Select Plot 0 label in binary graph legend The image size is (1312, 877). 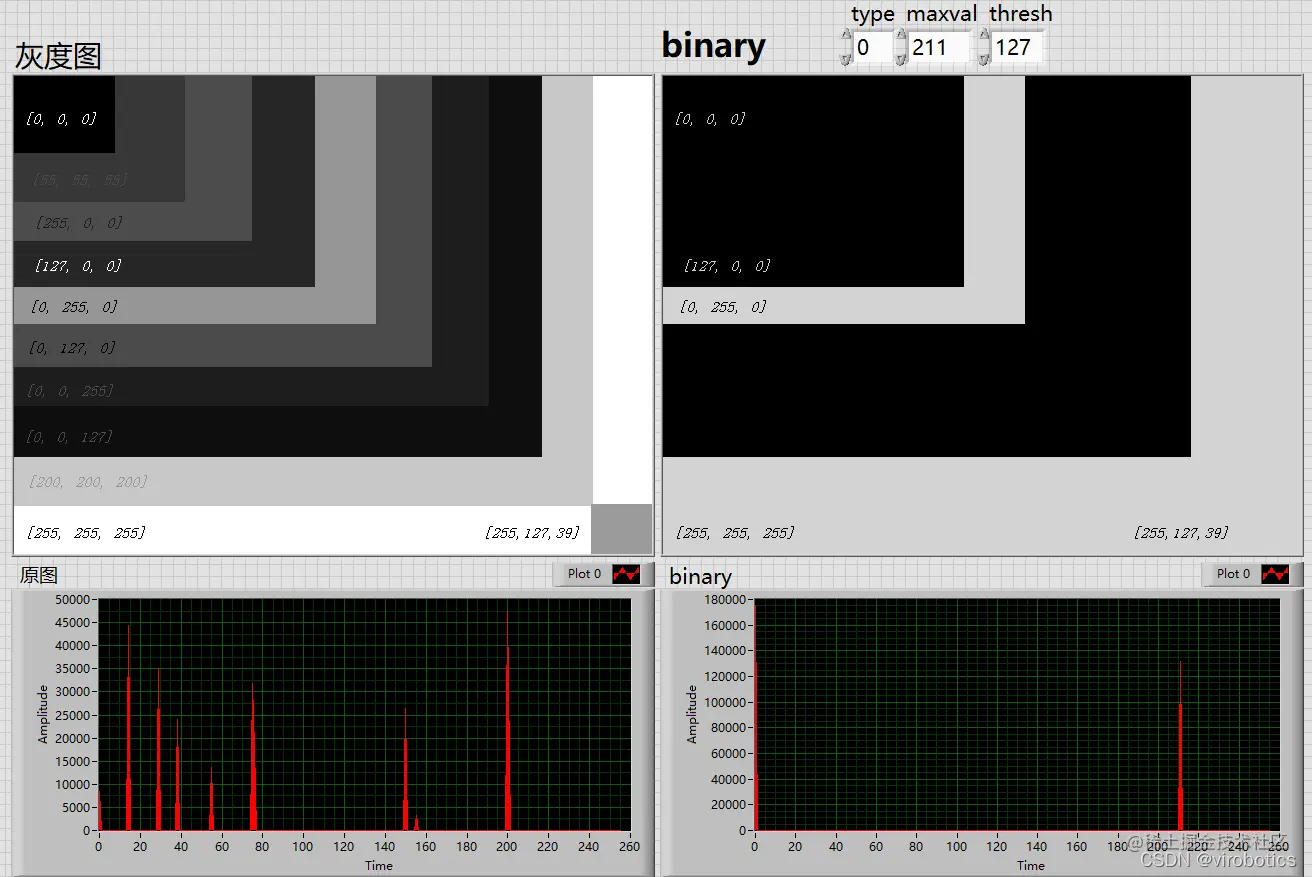[1234, 574]
